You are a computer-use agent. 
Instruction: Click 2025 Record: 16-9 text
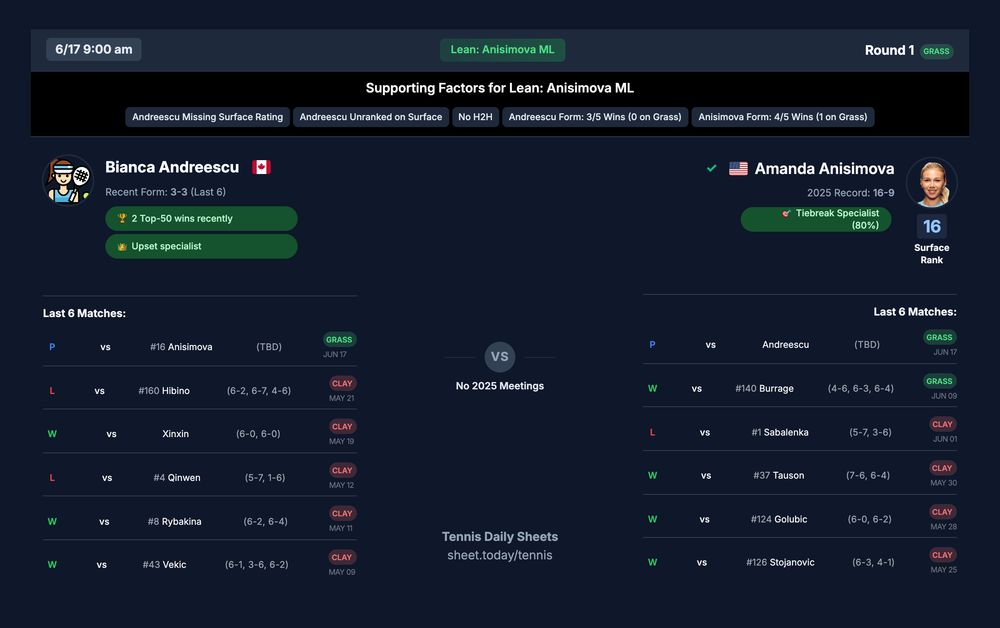point(850,193)
